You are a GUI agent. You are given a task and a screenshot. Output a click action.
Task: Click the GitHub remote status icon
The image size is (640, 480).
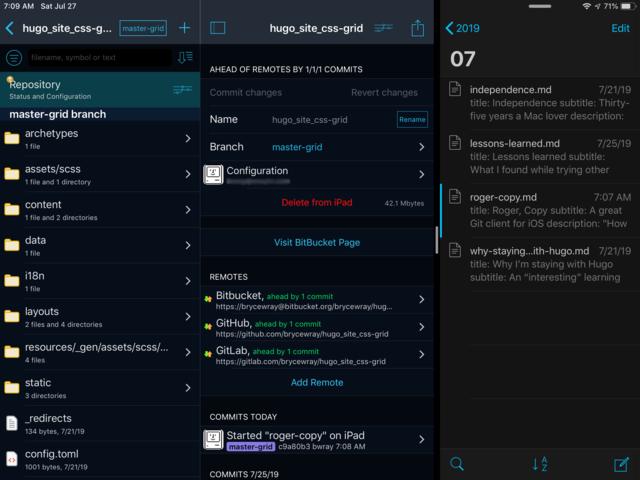[x=208, y=327]
